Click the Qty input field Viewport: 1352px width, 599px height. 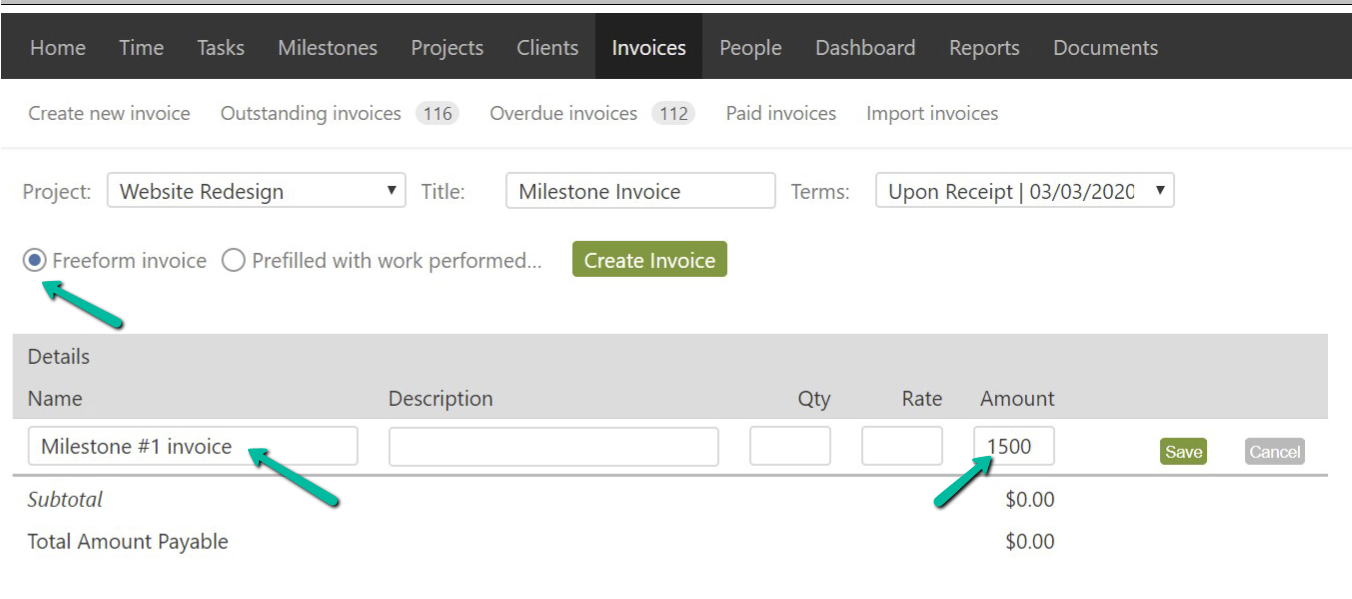click(789, 445)
